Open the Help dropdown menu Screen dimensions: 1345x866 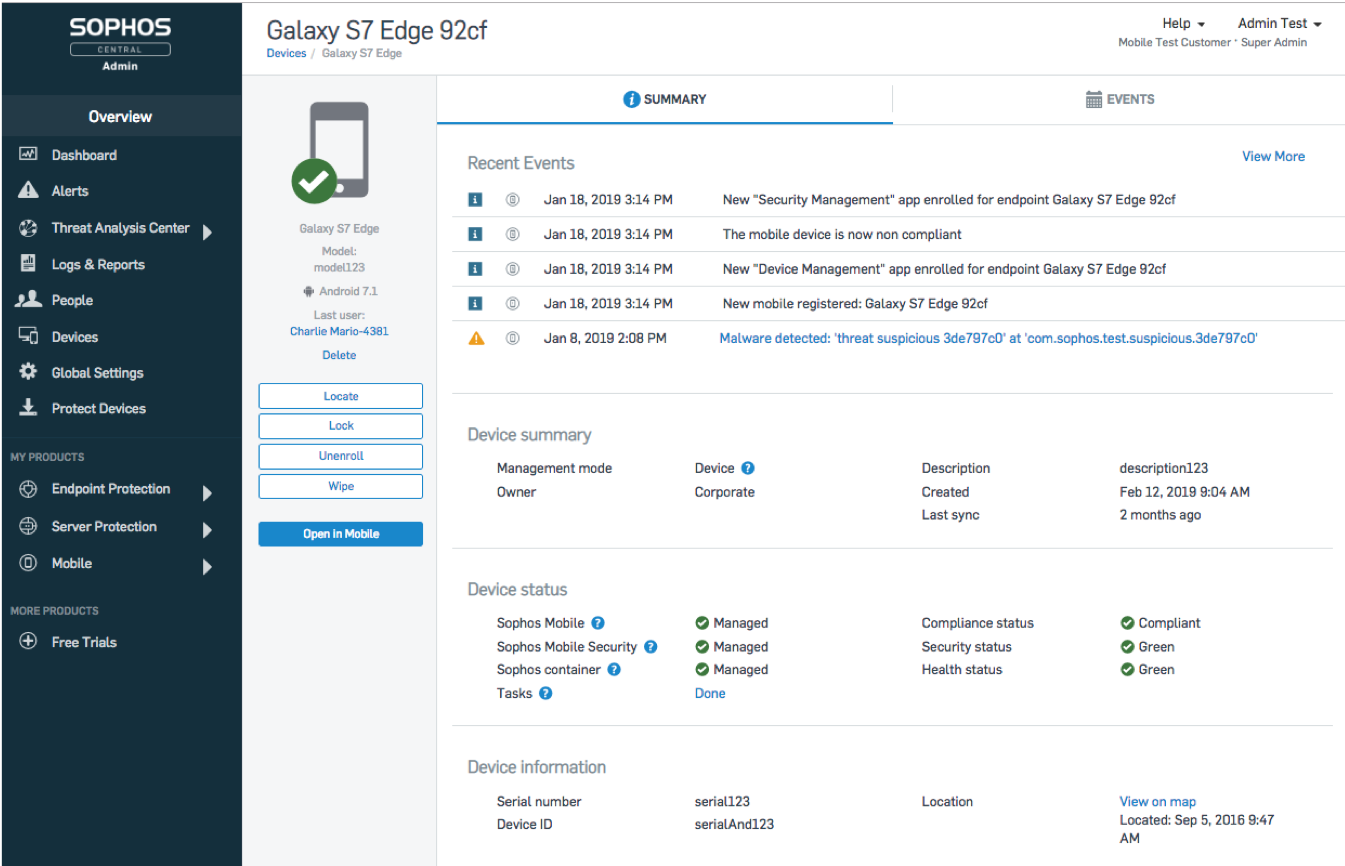[1183, 23]
